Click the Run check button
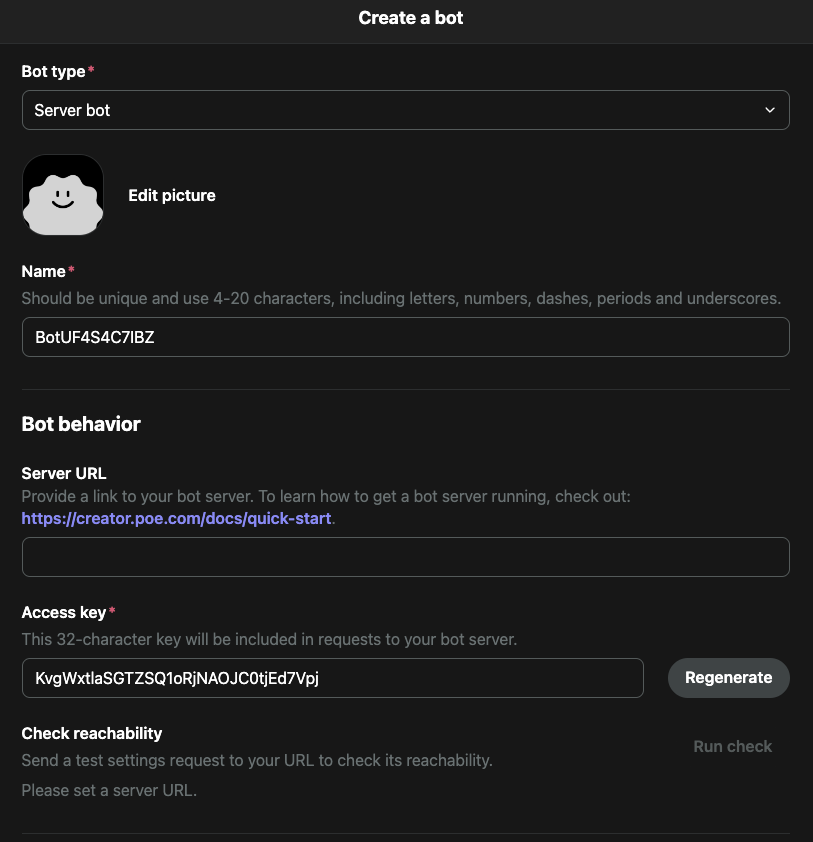 pos(732,746)
